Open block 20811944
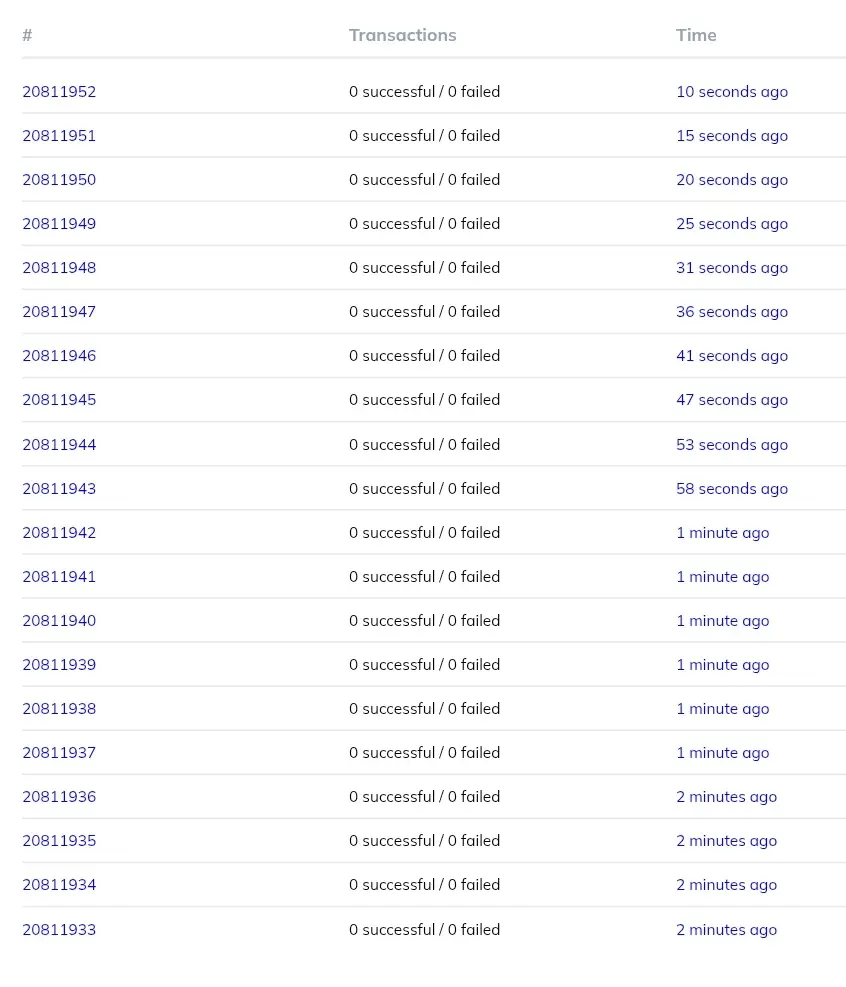The height and width of the screenshot is (987, 846). point(59,445)
